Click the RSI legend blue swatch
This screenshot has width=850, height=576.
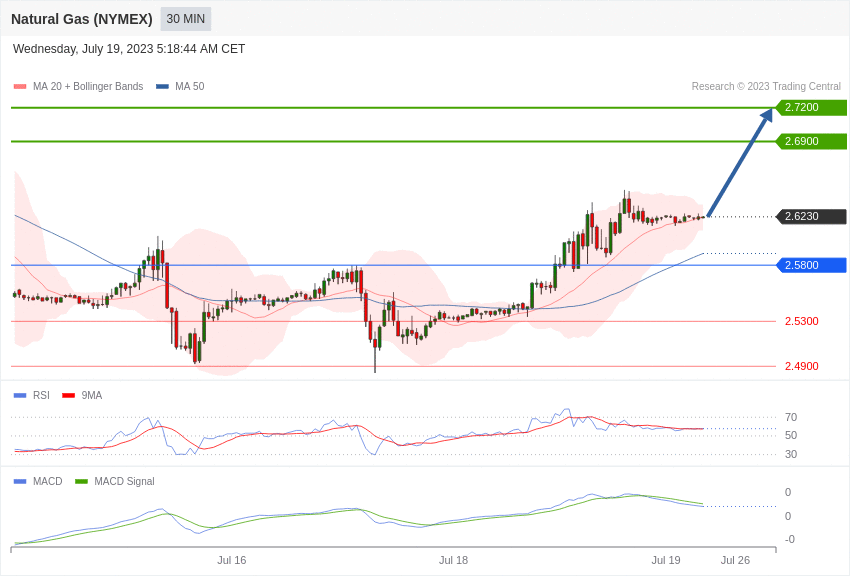(20, 396)
